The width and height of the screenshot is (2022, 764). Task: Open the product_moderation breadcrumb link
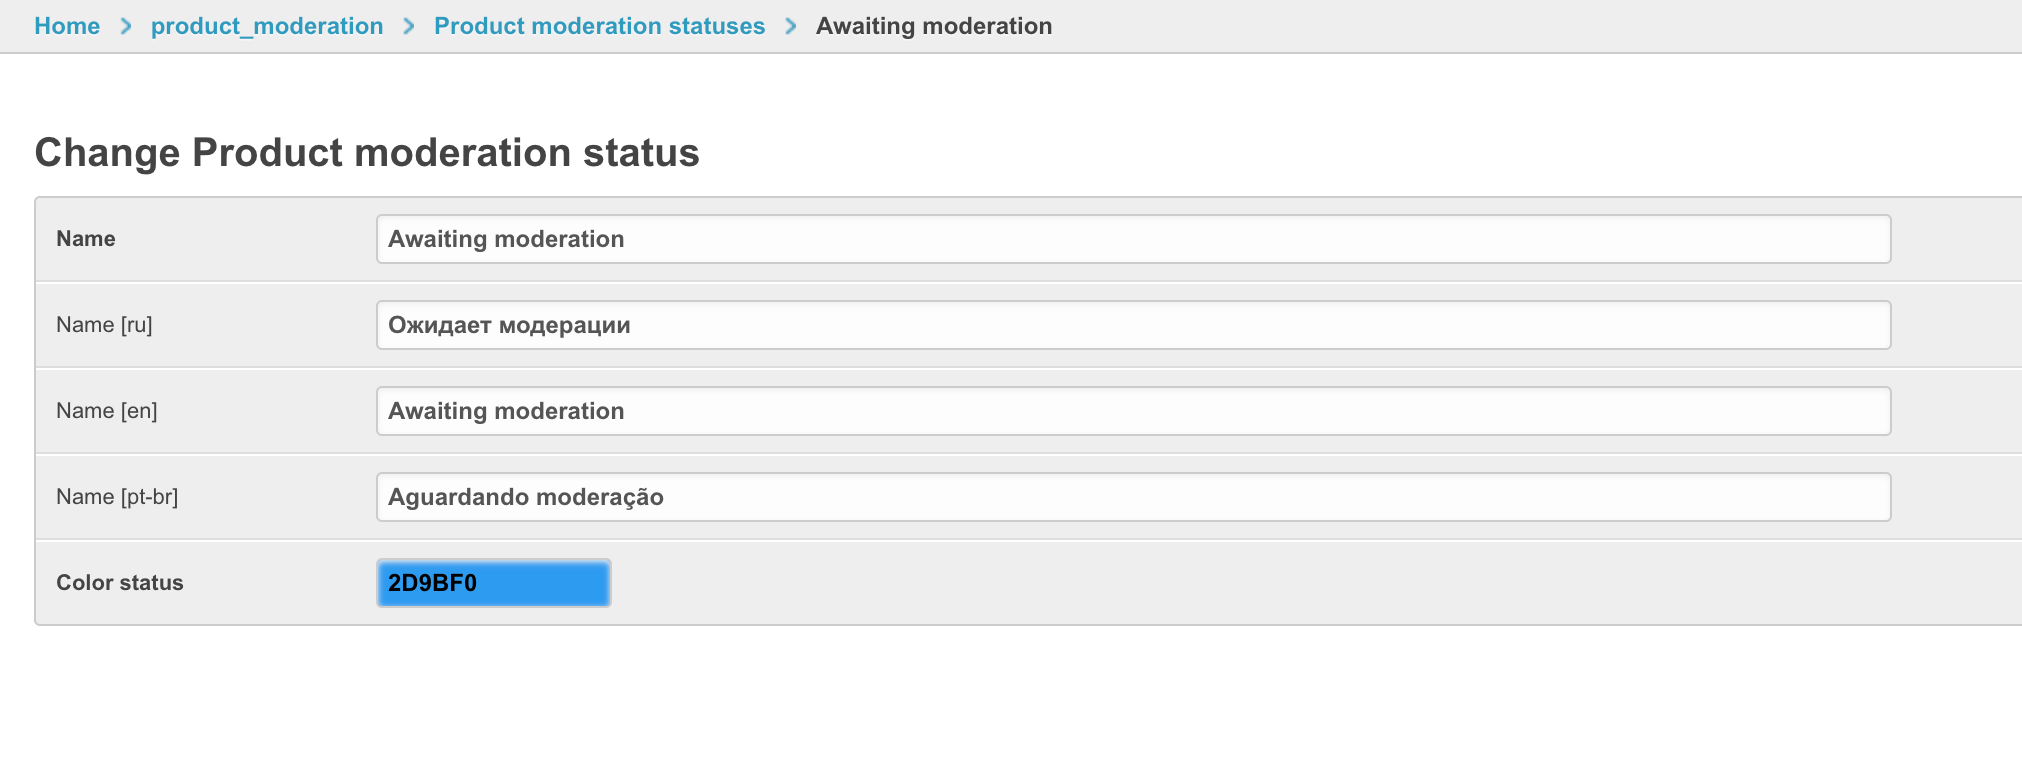[x=267, y=26]
